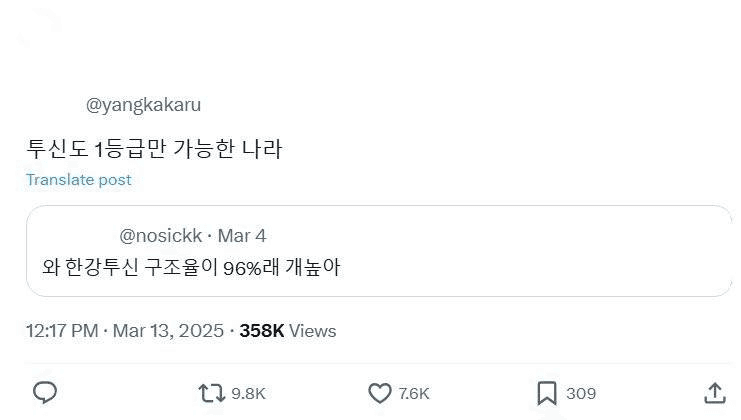Viewport: 741px width, 420px height.
Task: Click the 9.8K repost count
Action: (248, 394)
